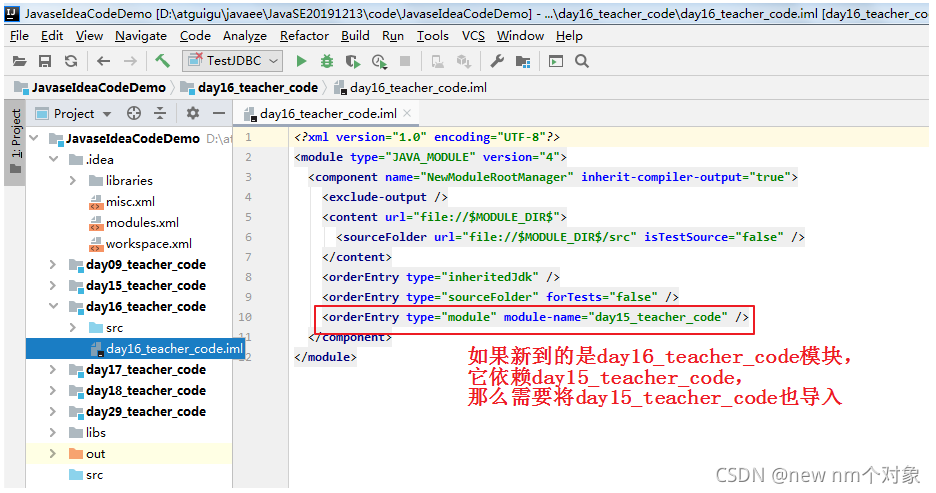Open the TestJDBC run configuration dropdown
Viewport: 936px width, 493px height.
tap(233, 61)
